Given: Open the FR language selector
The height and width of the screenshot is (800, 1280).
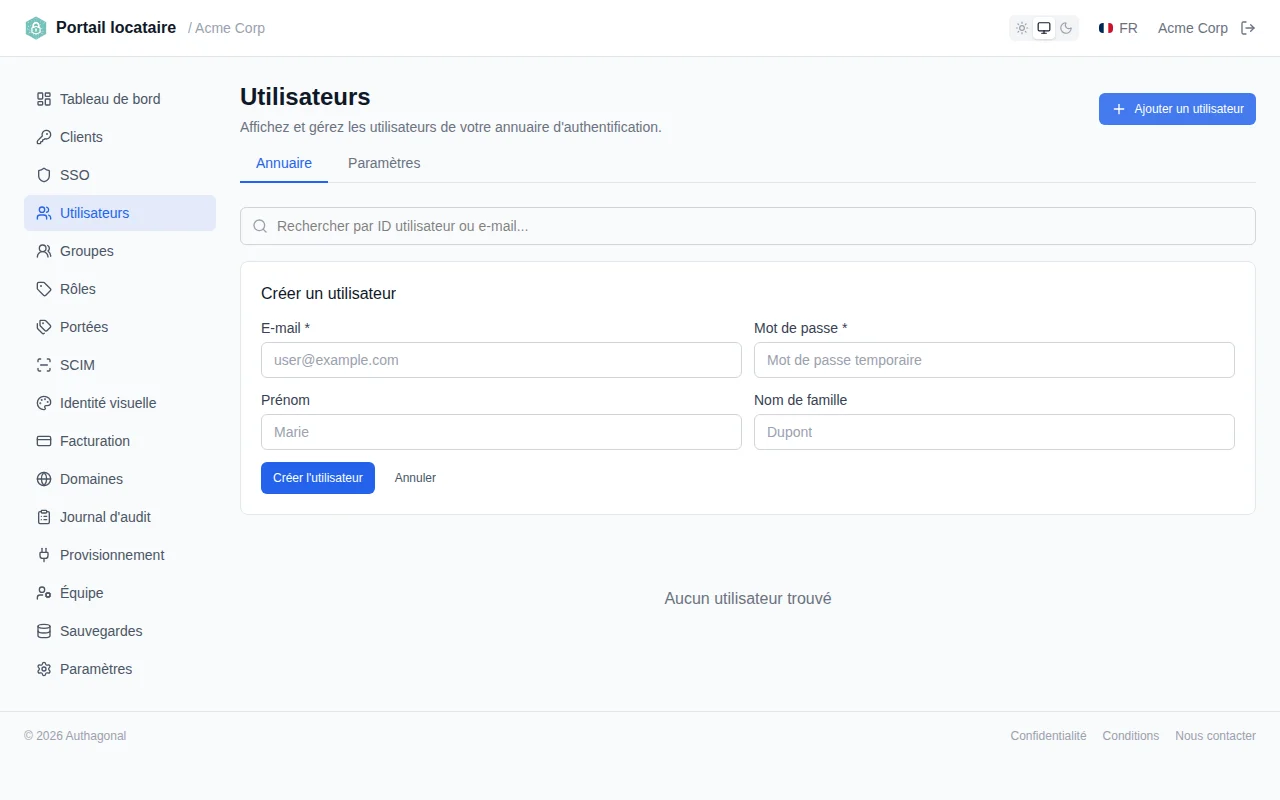Looking at the screenshot, I should [1118, 28].
